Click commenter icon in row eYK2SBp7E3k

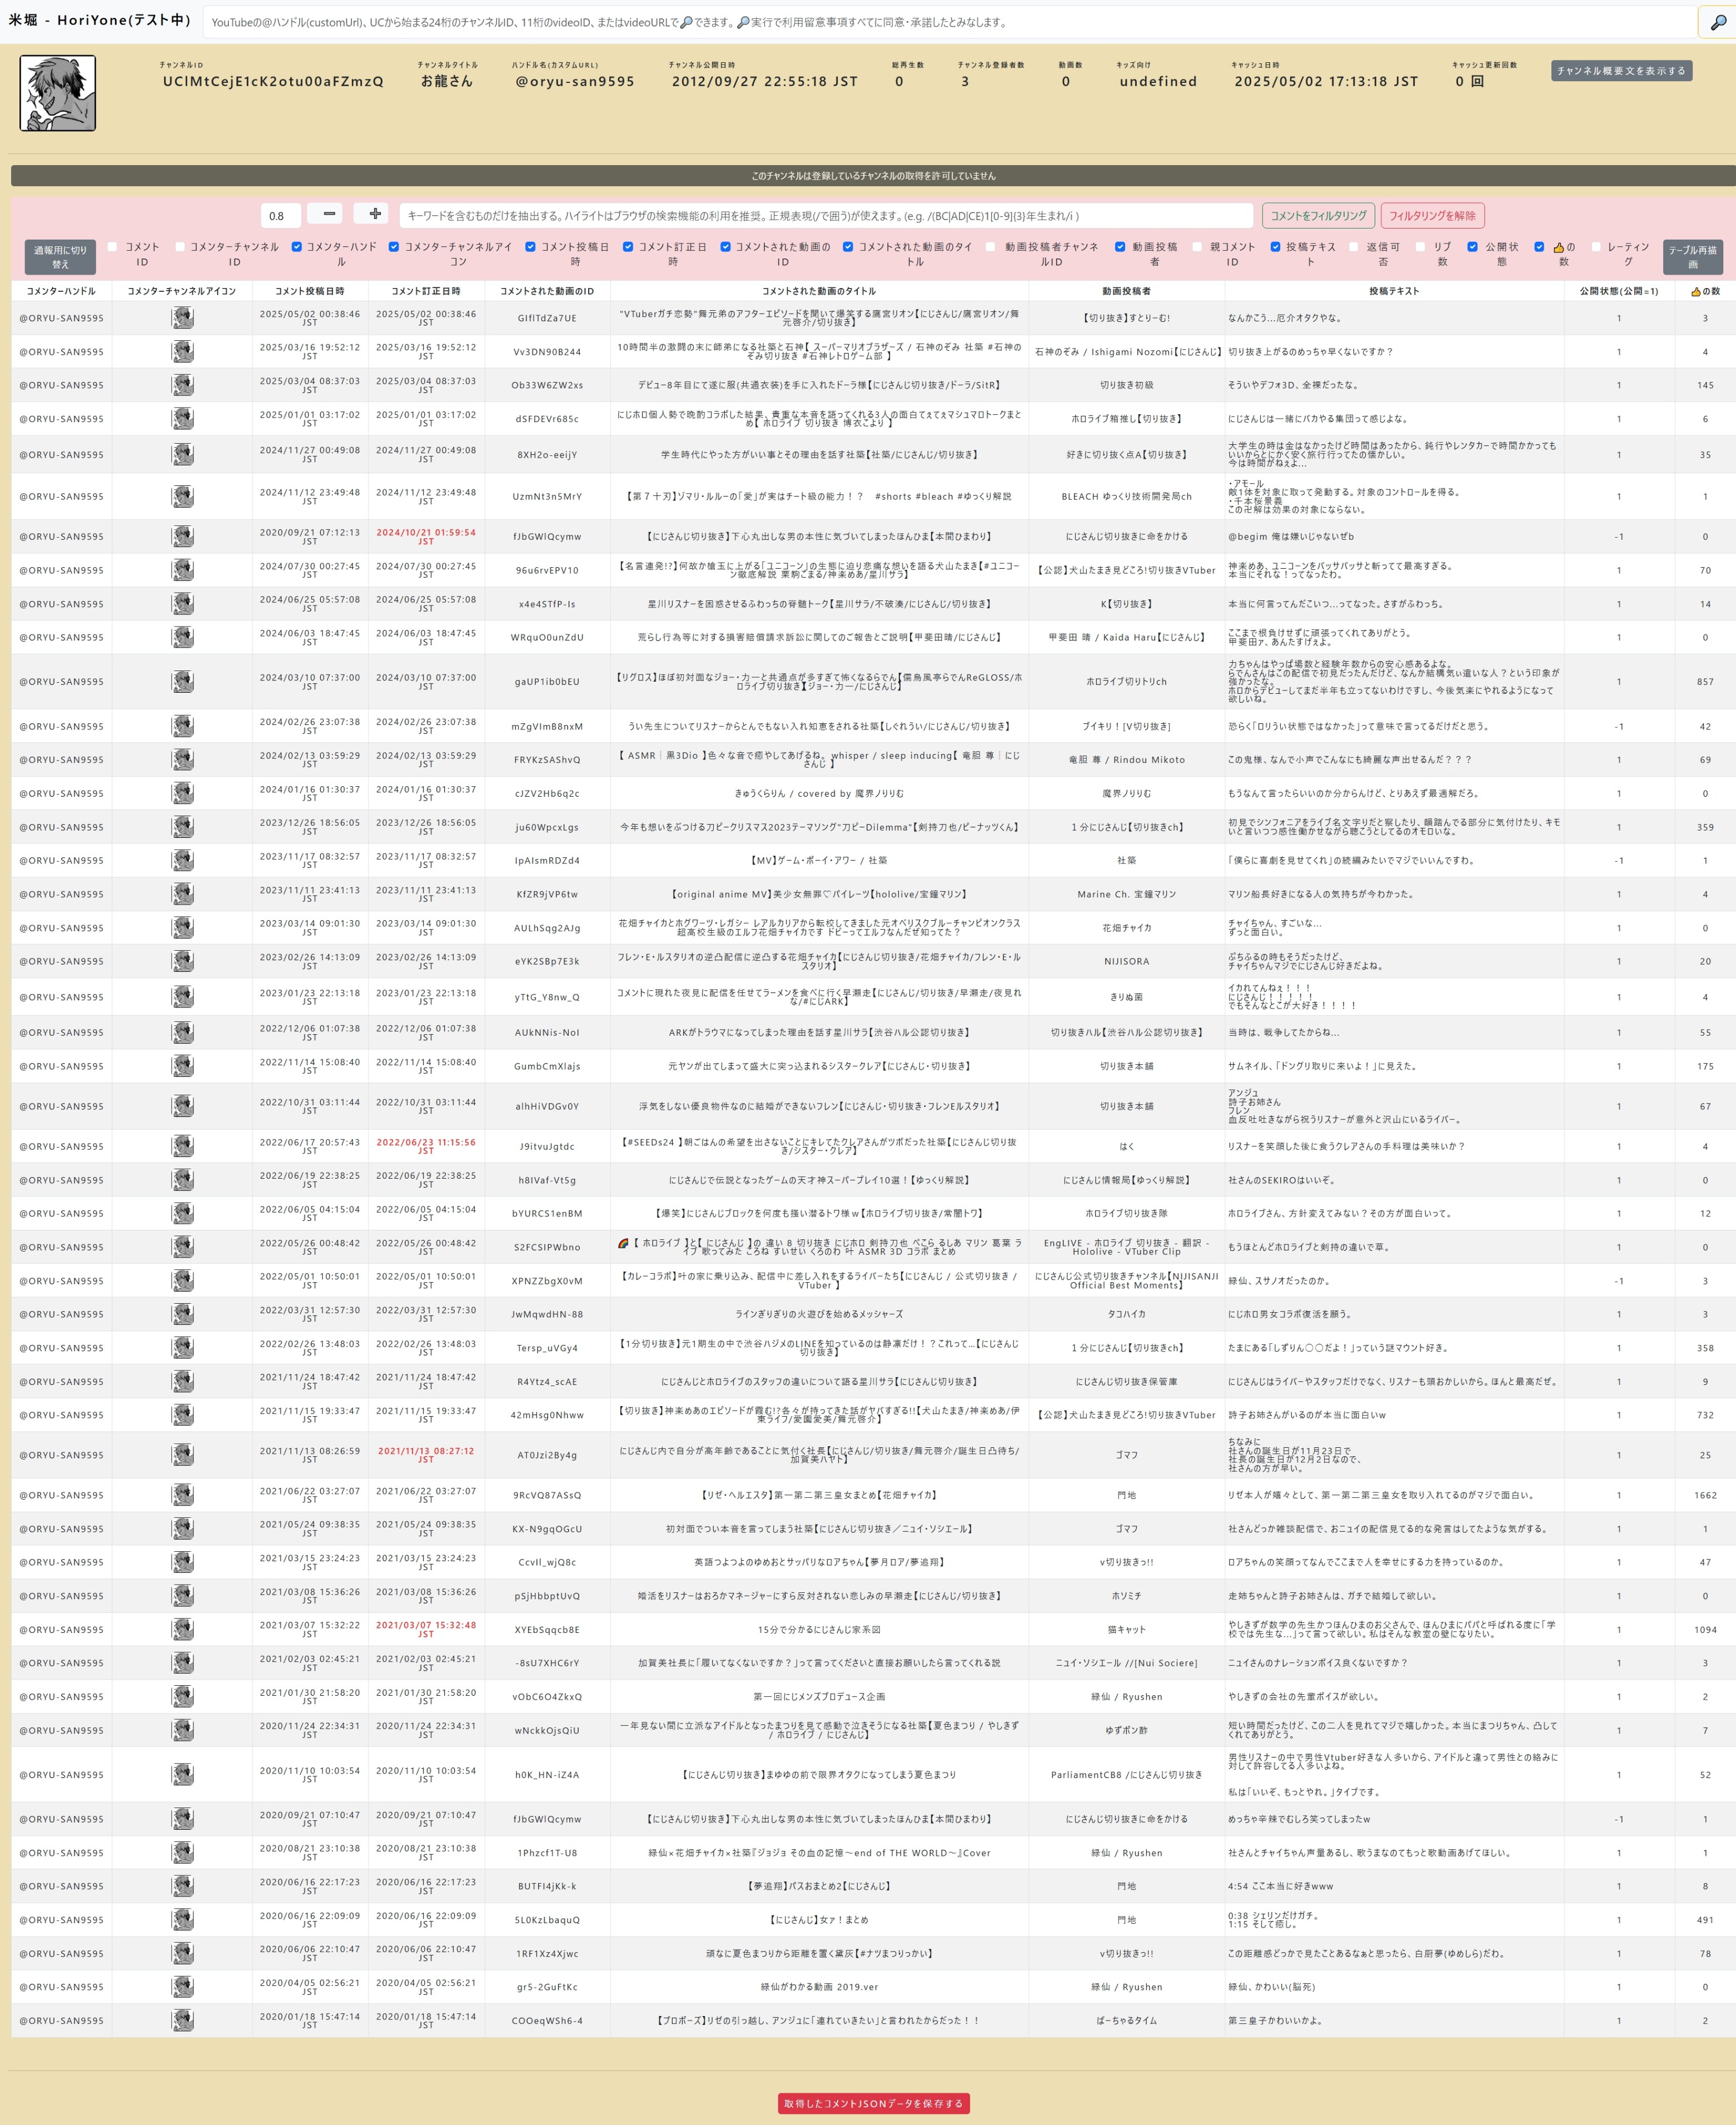tap(182, 962)
